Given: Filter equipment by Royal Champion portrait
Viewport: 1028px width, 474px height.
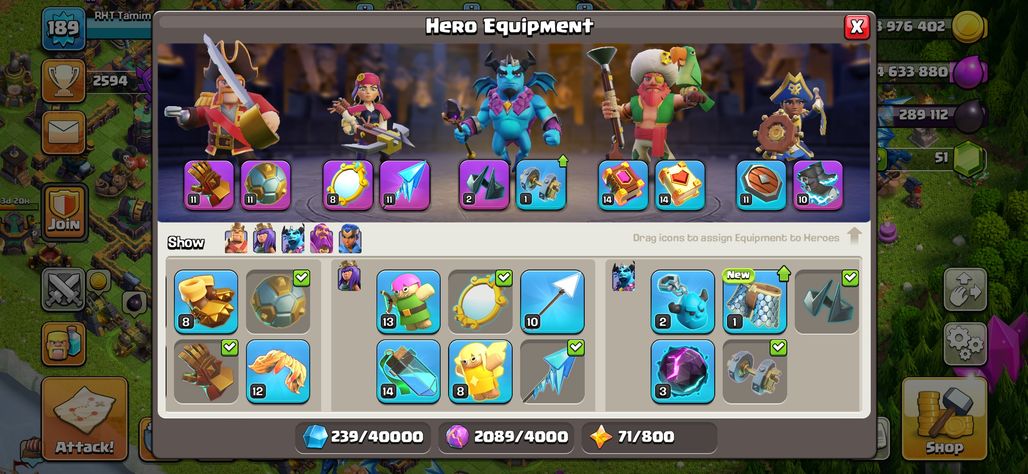Looking at the screenshot, I should pos(350,239).
